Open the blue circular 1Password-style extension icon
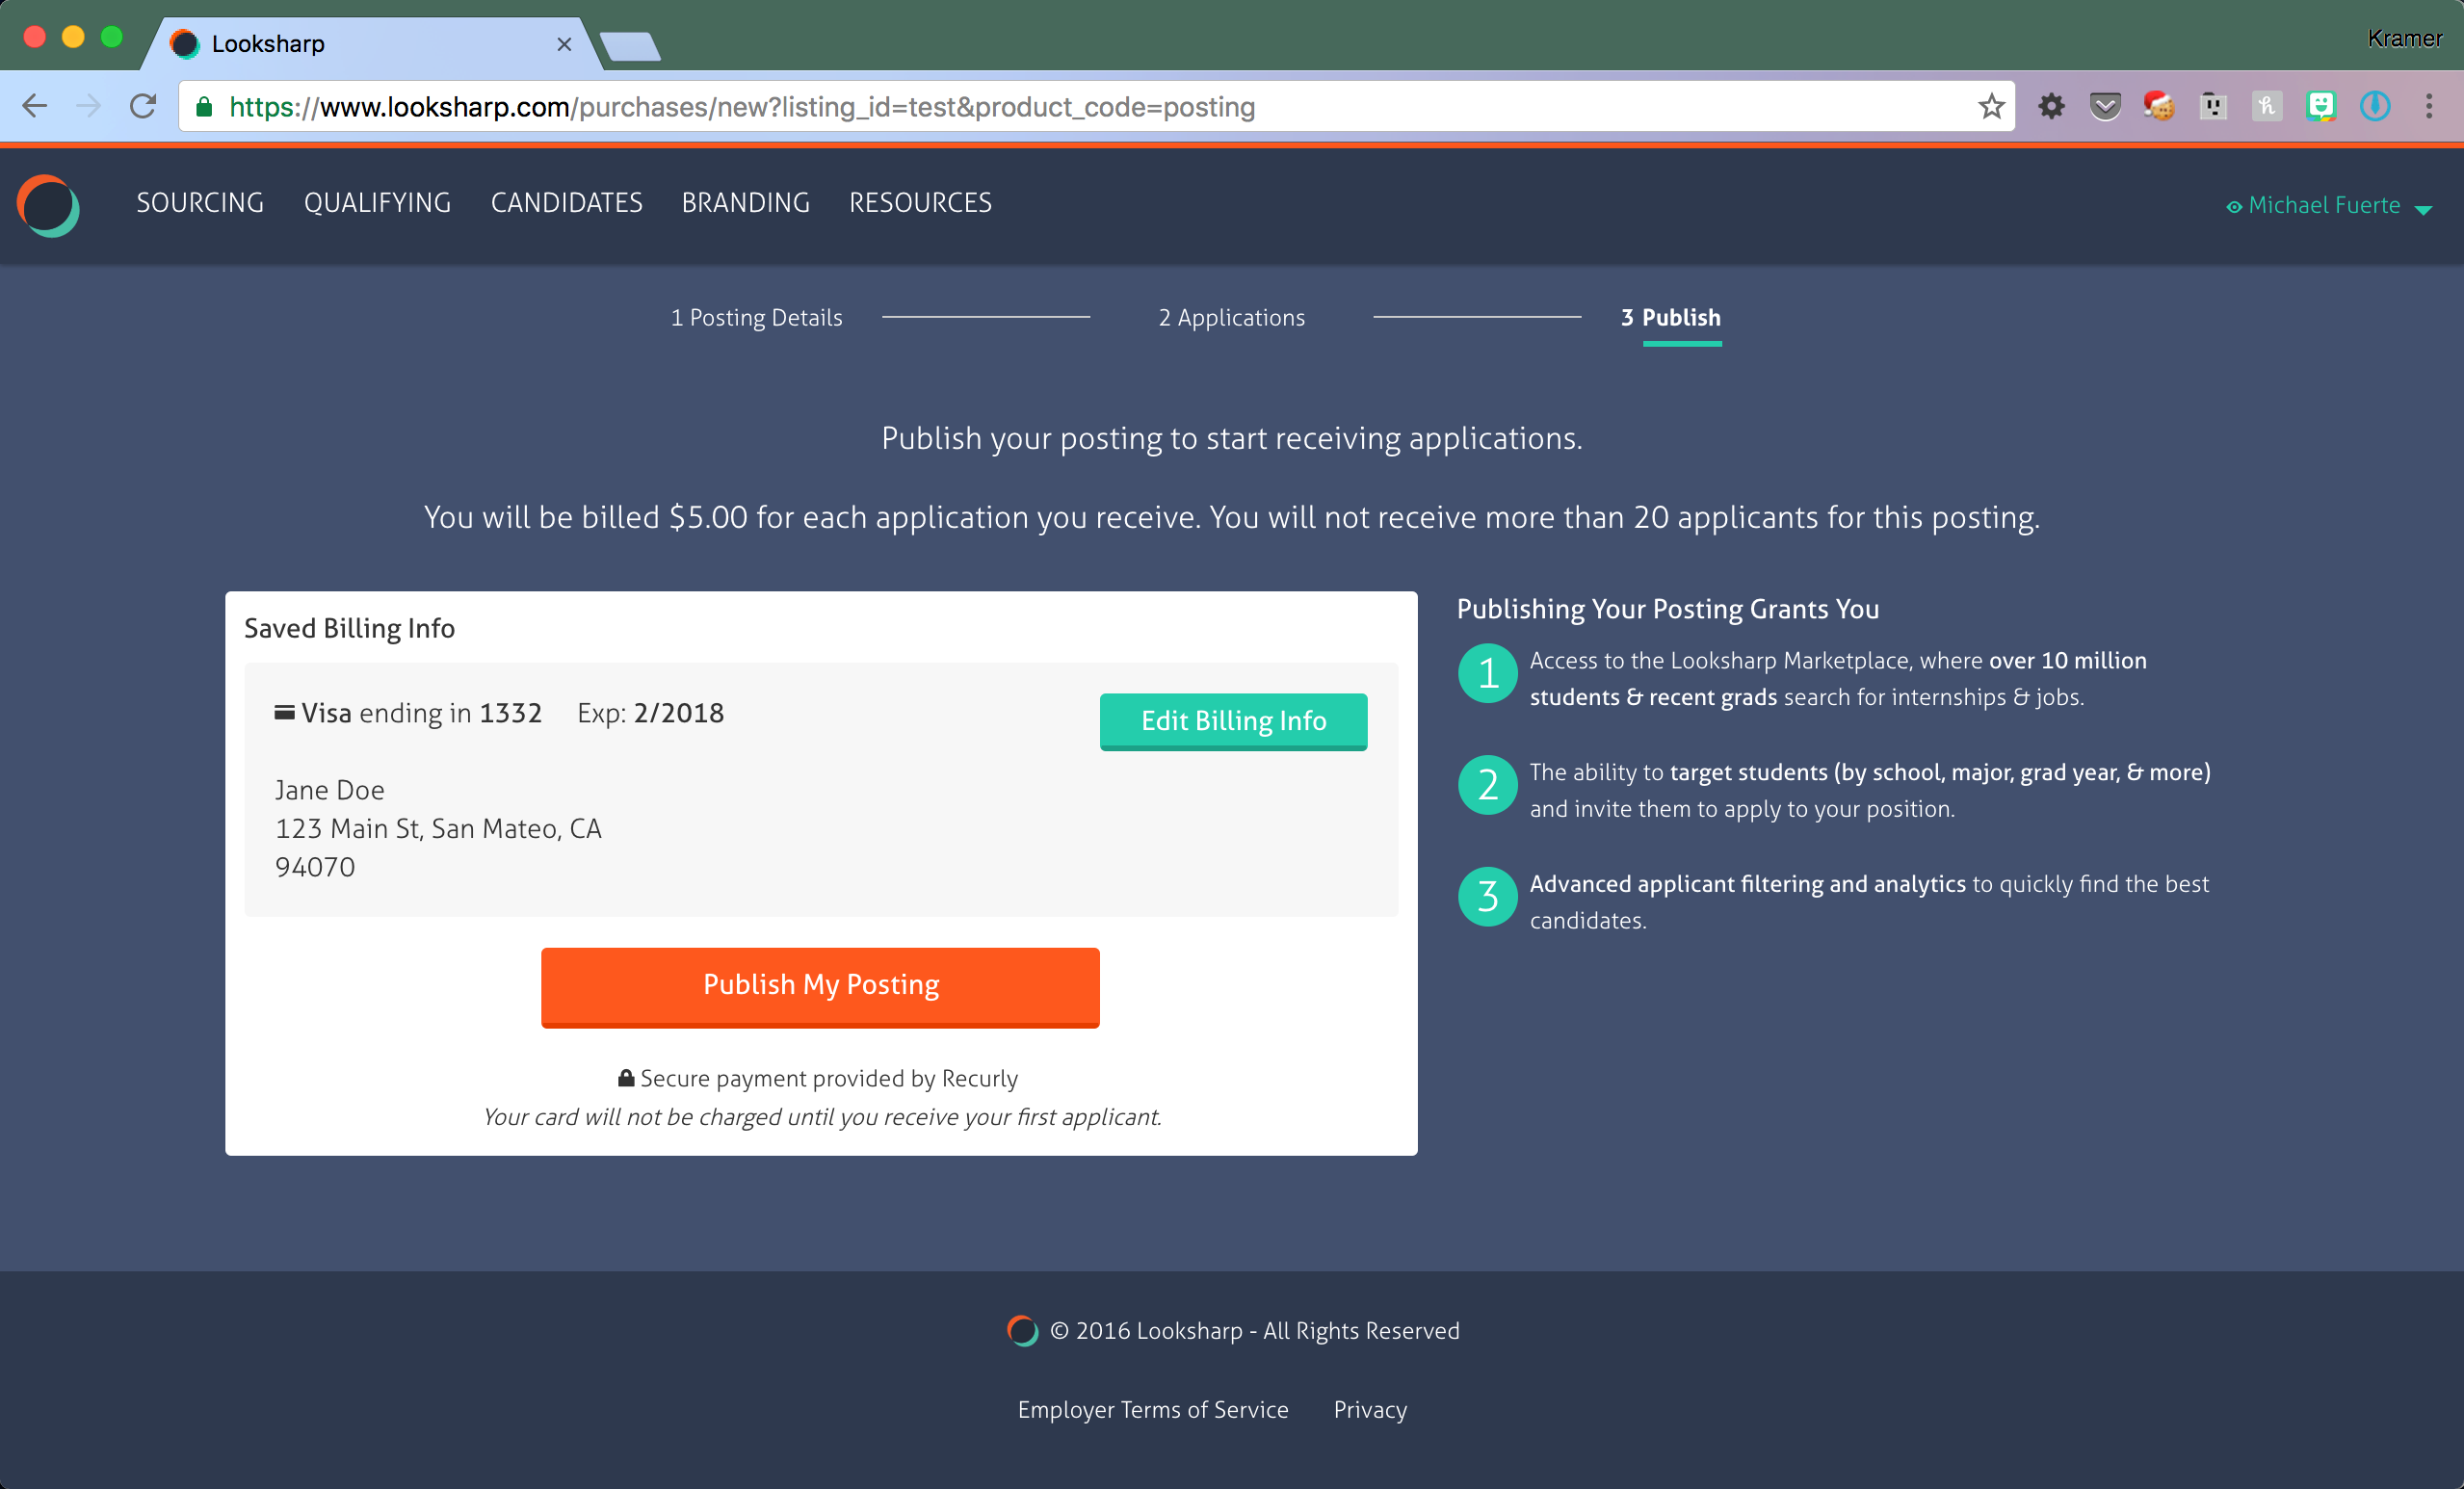 coord(2375,106)
